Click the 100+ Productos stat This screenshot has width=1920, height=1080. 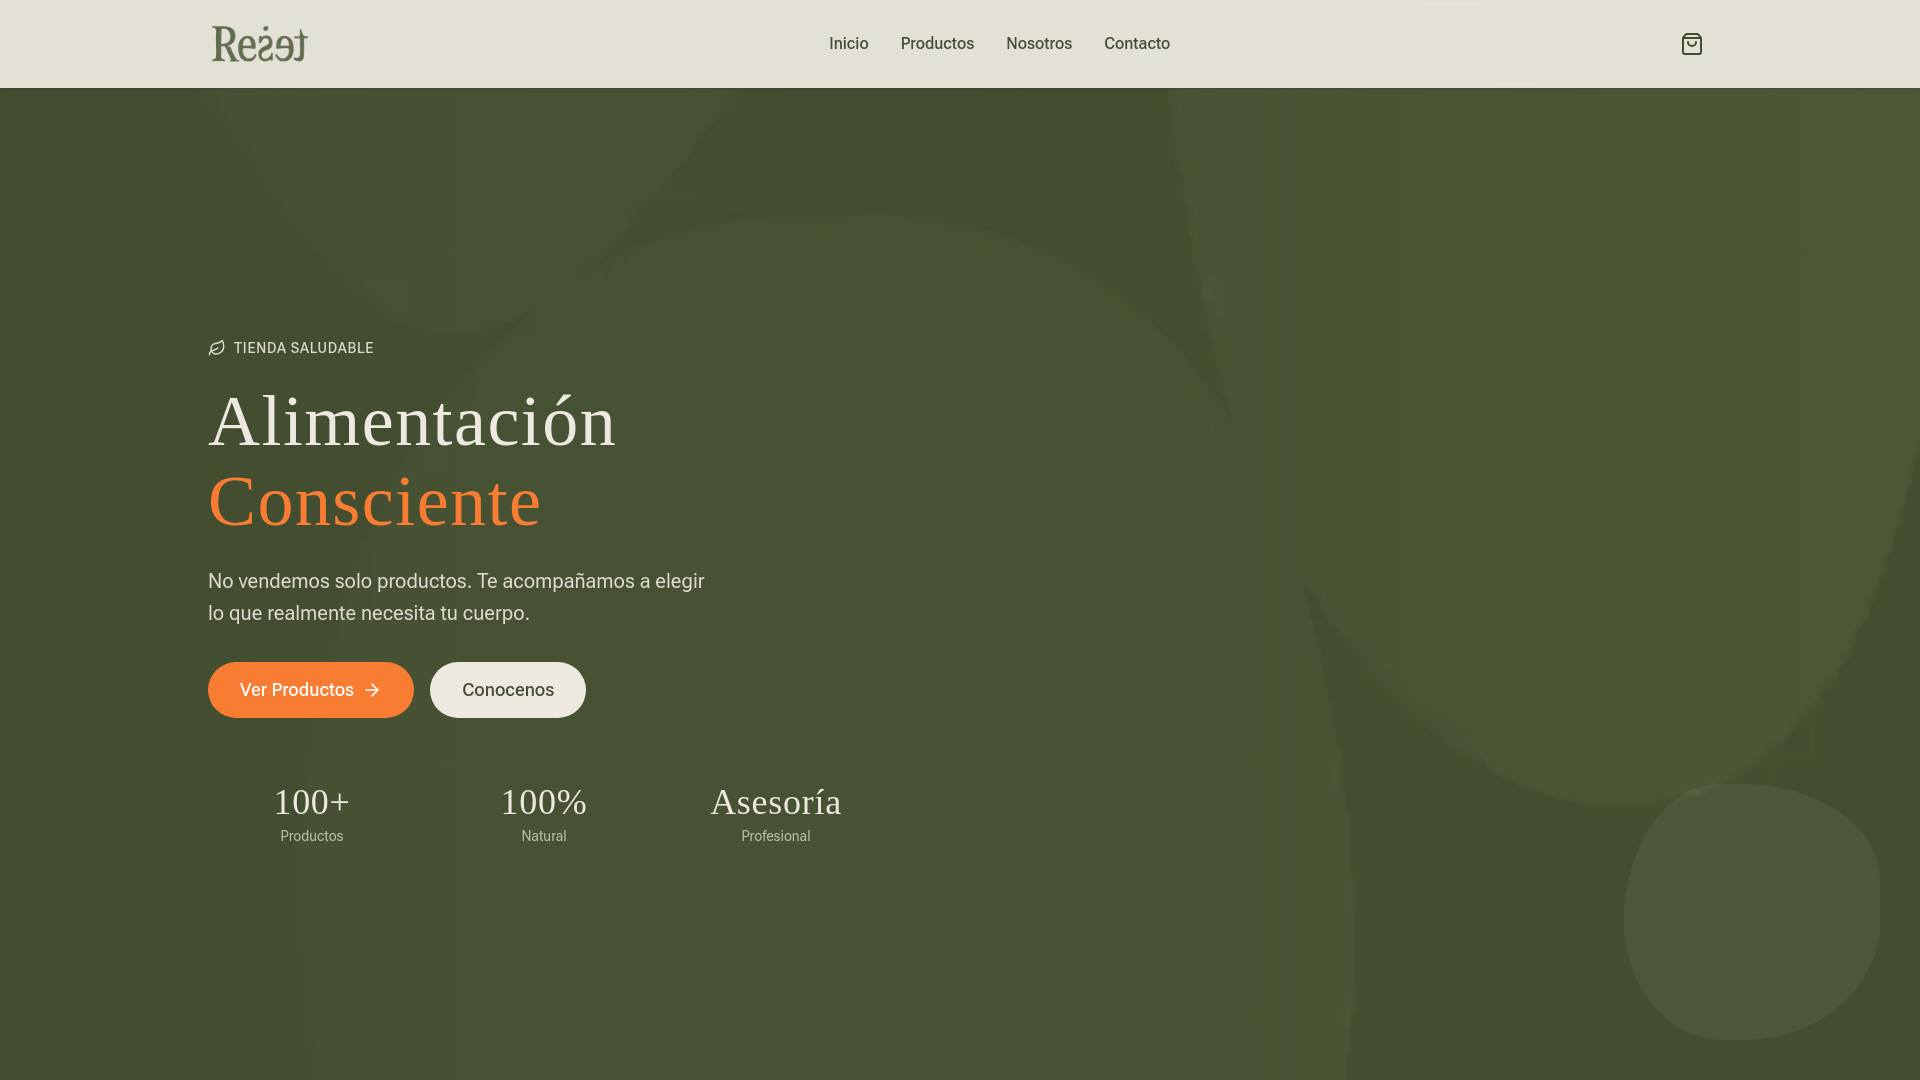click(312, 815)
